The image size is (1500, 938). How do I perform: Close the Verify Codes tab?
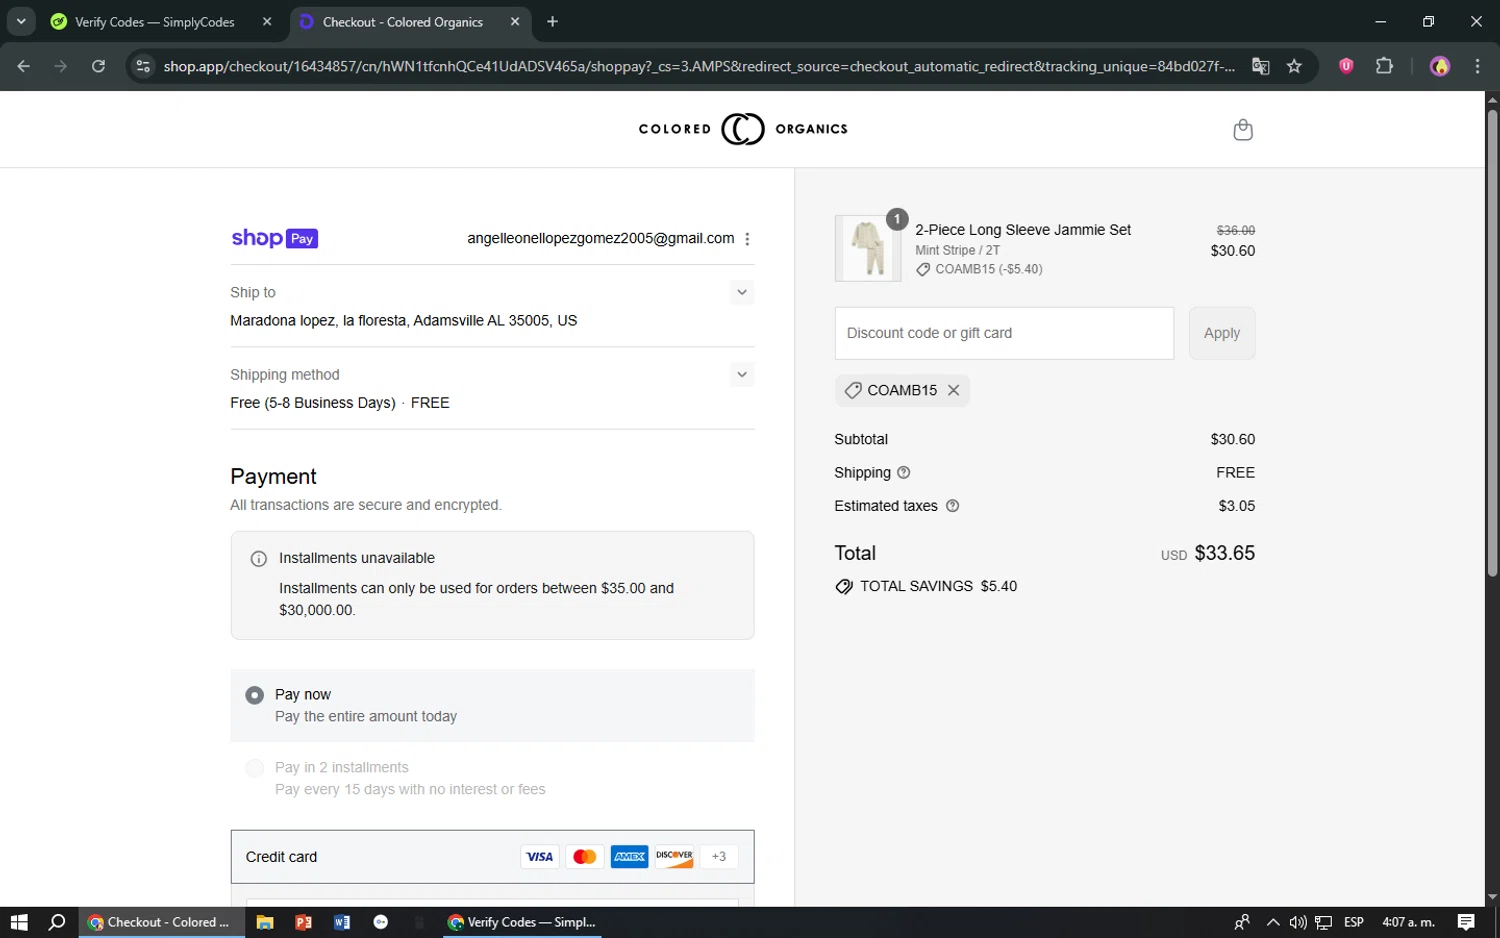[267, 22]
